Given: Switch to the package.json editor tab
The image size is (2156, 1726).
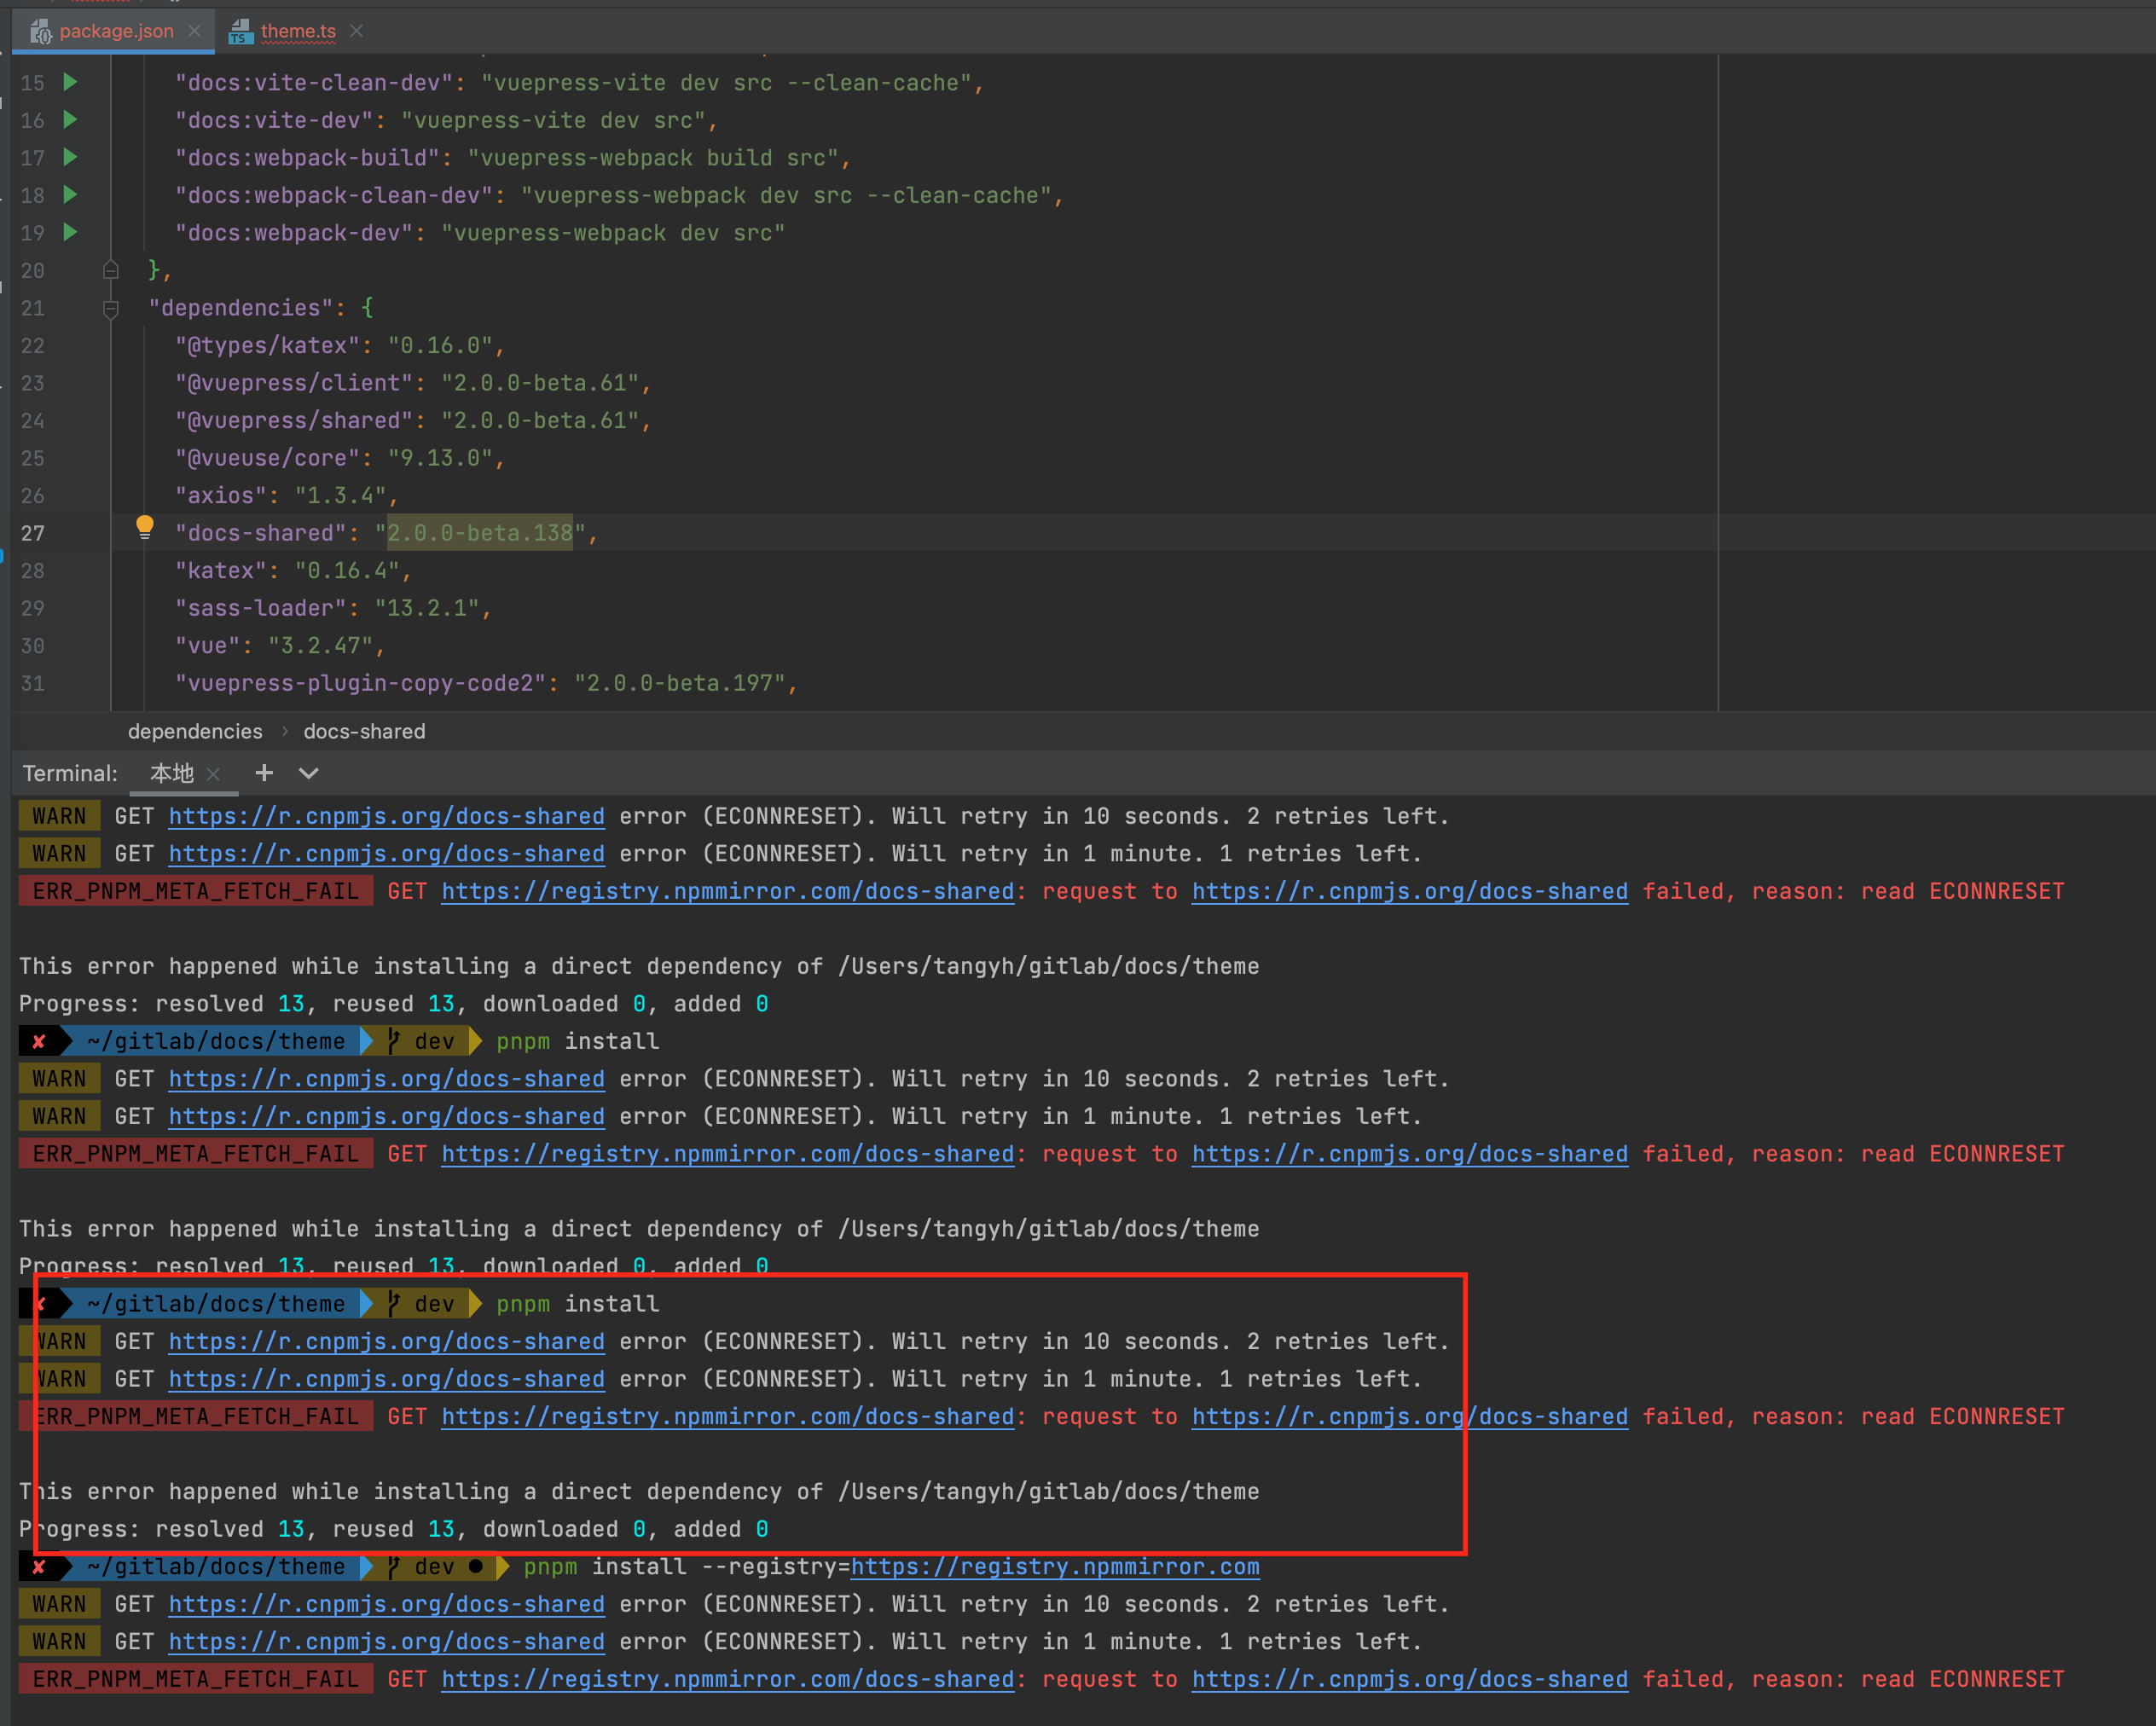Looking at the screenshot, I should click(x=114, y=31).
